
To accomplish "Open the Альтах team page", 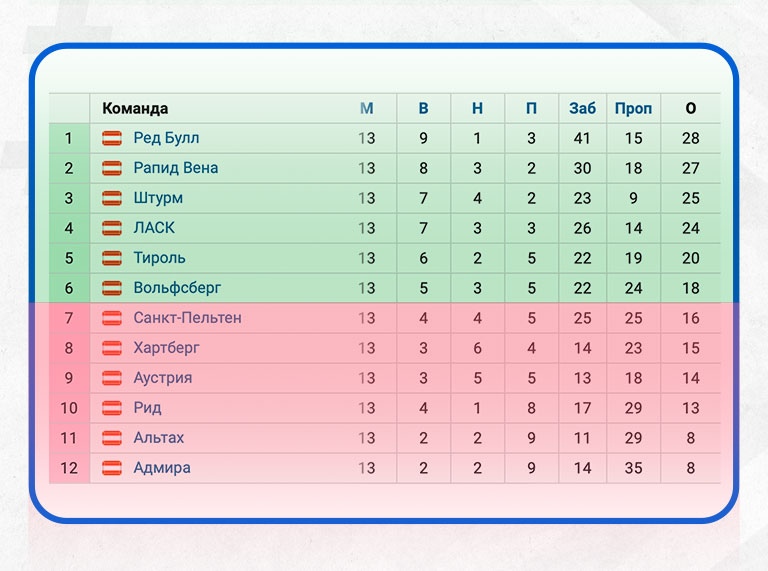I will coord(158,438).
